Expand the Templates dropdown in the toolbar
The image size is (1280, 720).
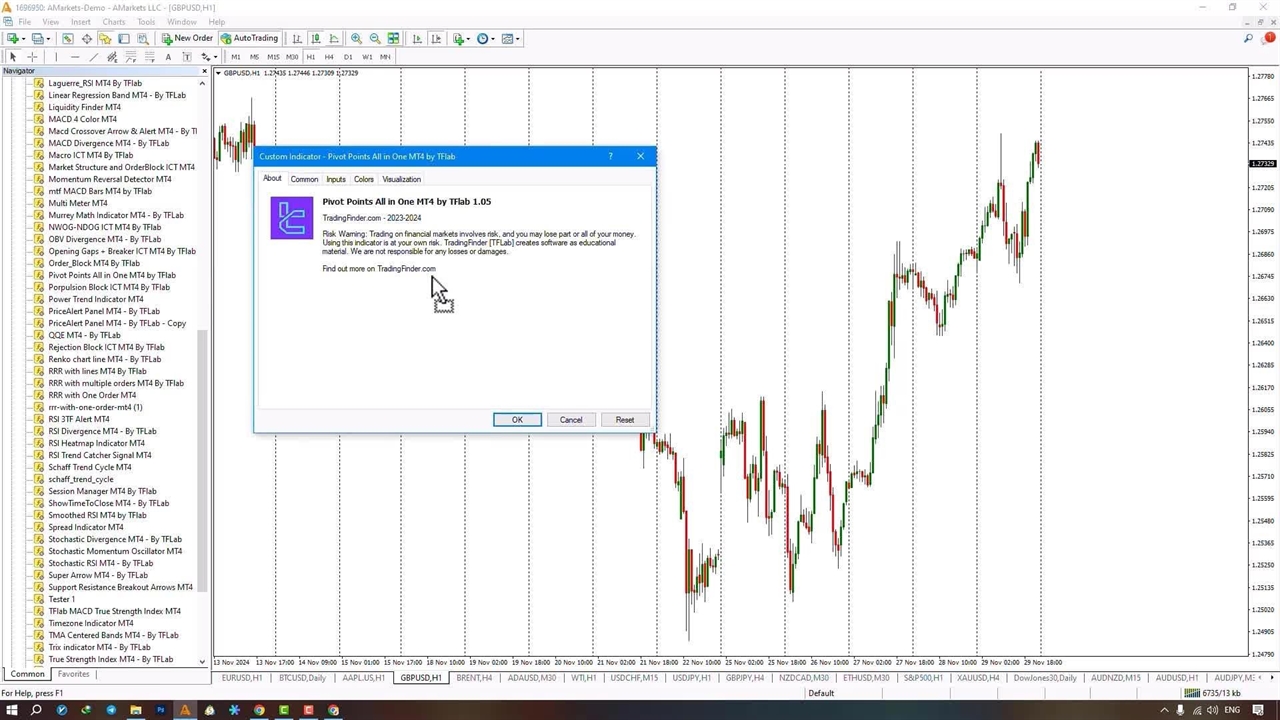pos(510,38)
